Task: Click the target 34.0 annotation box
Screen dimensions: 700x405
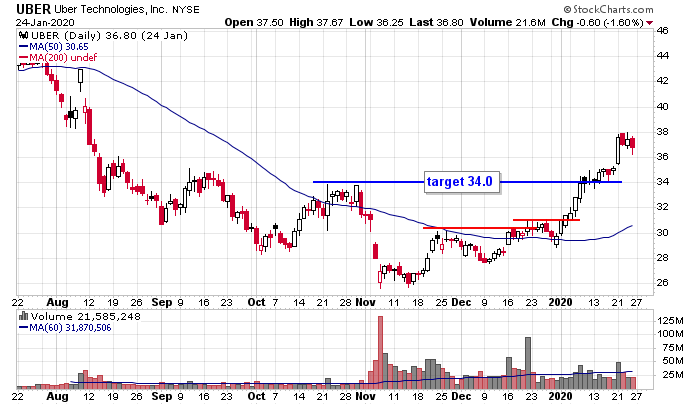Action: pos(462,182)
